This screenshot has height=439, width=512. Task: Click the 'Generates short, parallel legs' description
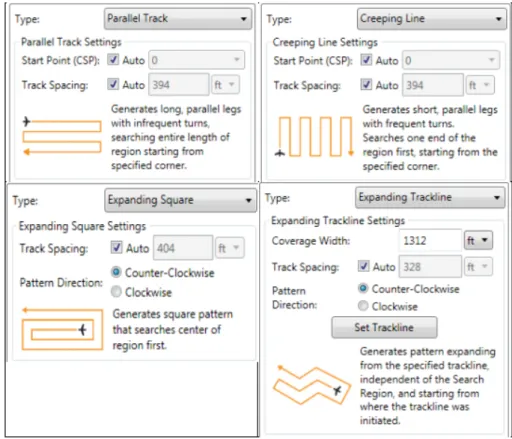[x=430, y=138]
